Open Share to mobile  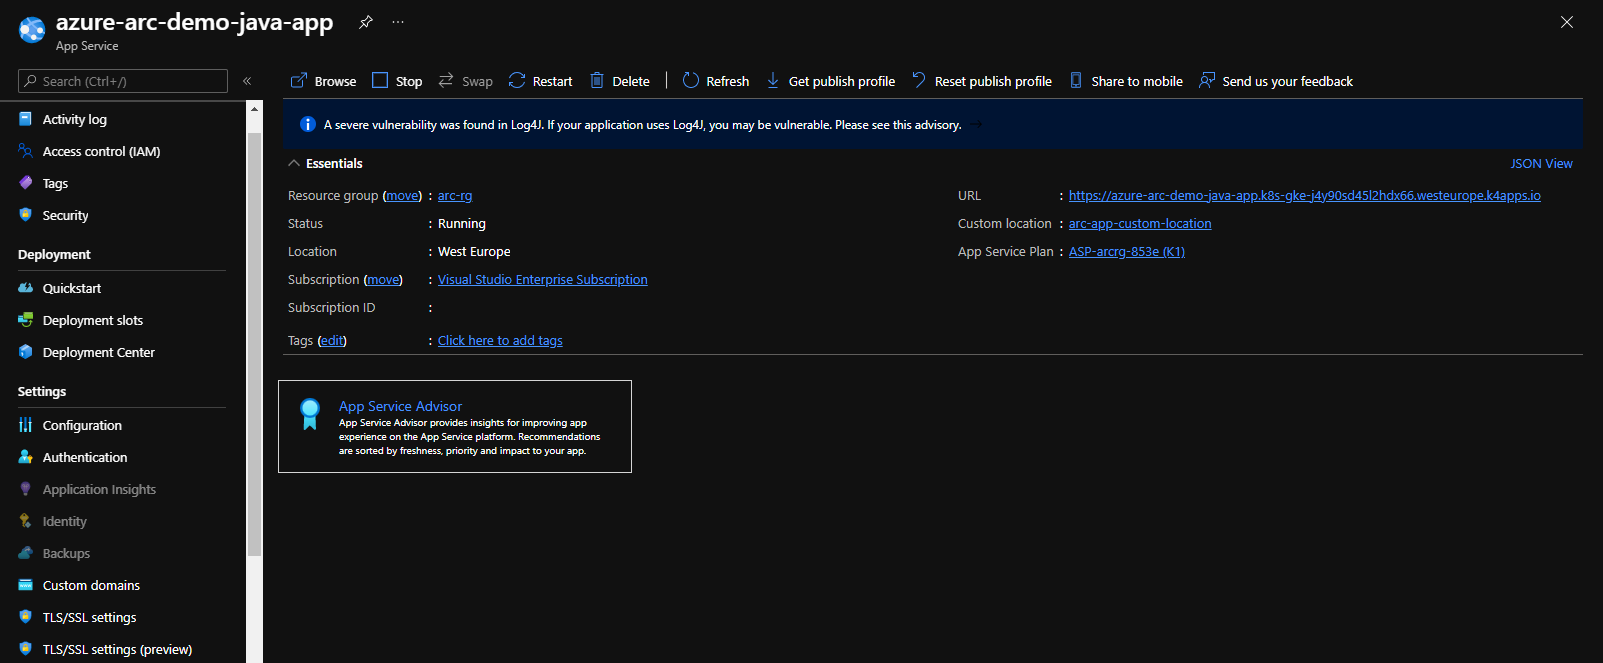click(1126, 81)
